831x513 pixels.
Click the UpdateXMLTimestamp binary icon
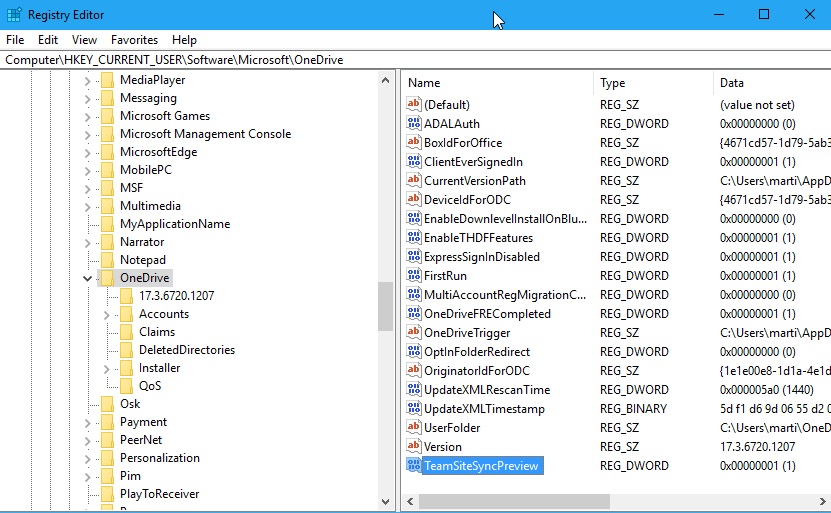coord(413,409)
